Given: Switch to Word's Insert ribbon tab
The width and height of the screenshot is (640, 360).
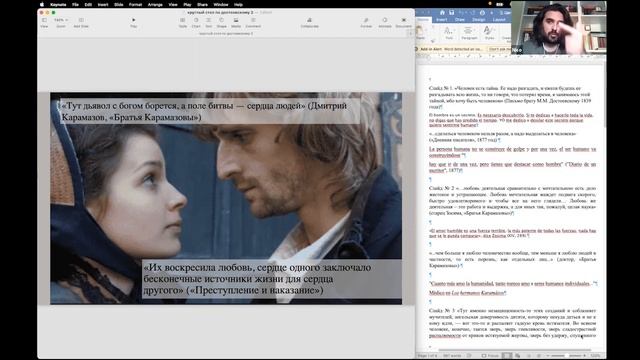Looking at the screenshot, I should point(442,20).
